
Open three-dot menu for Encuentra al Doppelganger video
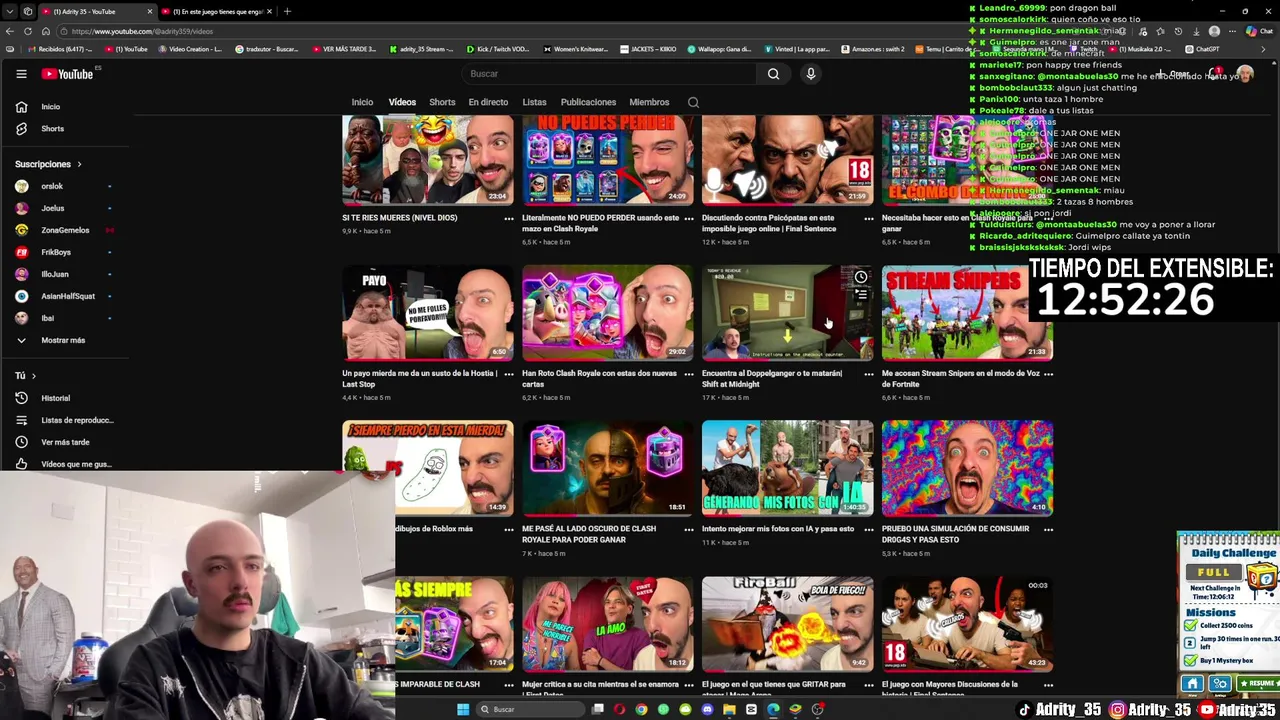(868, 374)
